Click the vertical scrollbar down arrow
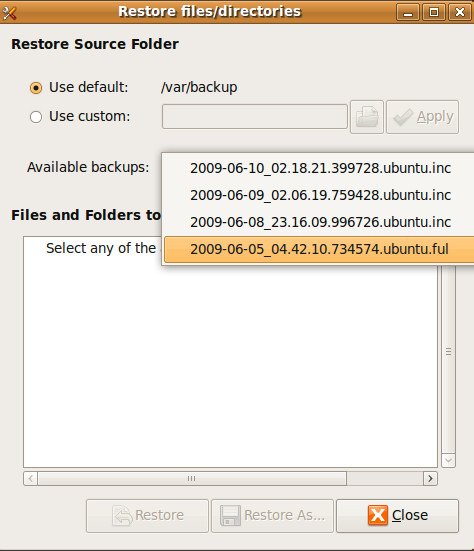Image resolution: width=474 pixels, height=551 pixels. (449, 460)
